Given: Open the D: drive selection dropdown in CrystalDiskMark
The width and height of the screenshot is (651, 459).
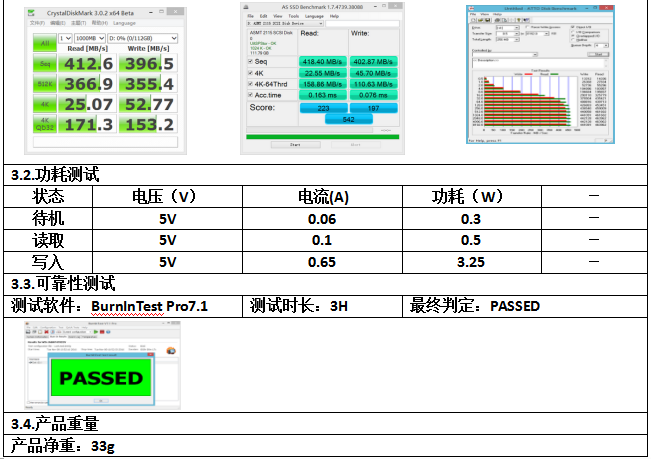Looking at the screenshot, I should click(x=143, y=38).
